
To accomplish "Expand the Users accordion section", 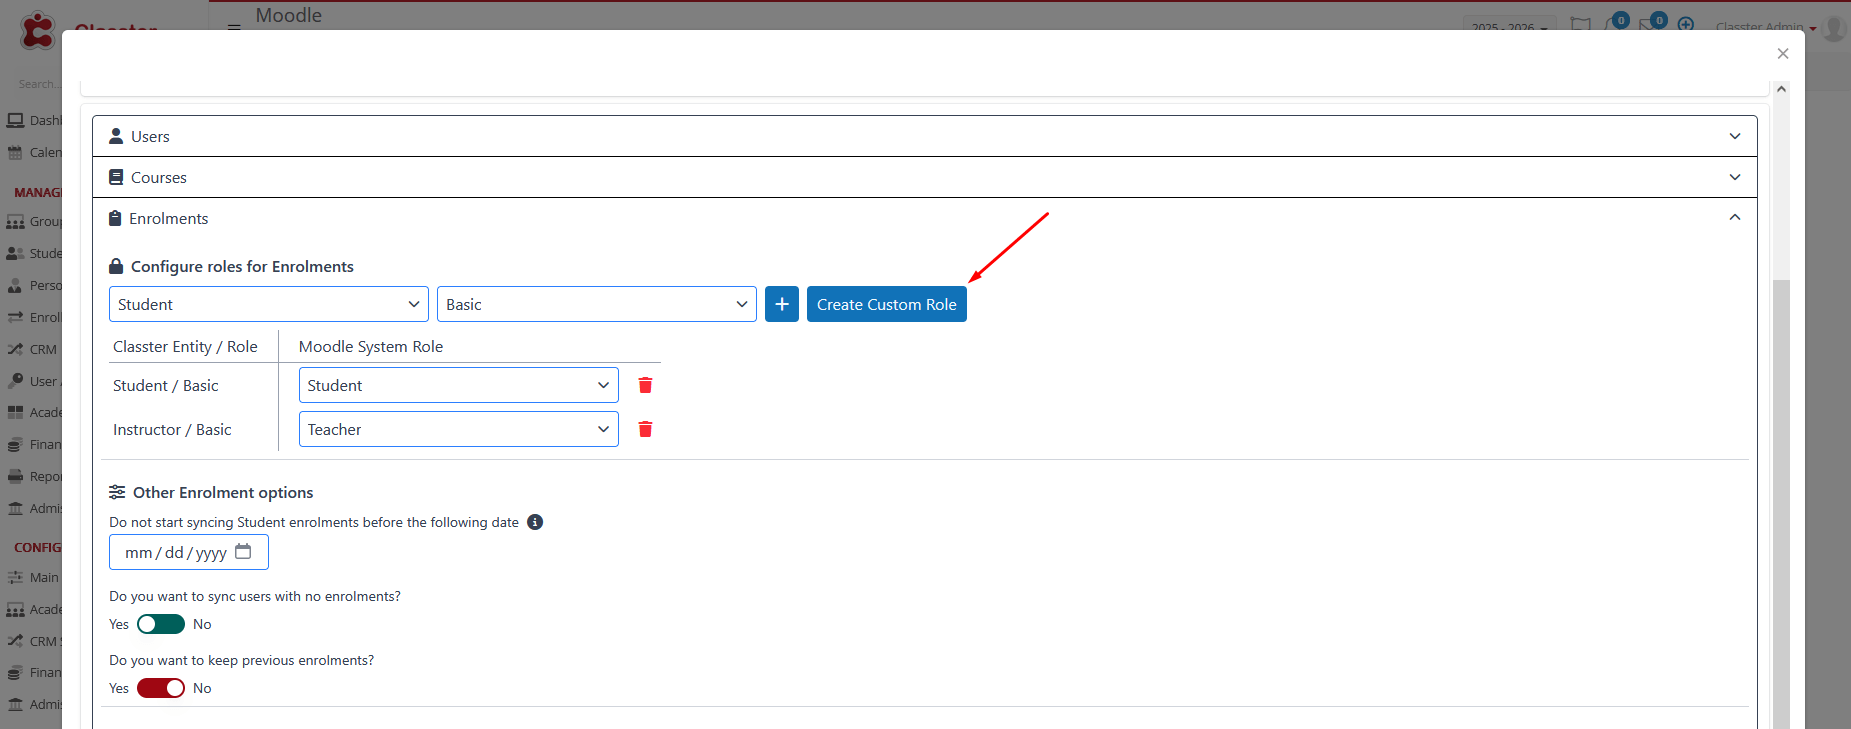I will [924, 136].
